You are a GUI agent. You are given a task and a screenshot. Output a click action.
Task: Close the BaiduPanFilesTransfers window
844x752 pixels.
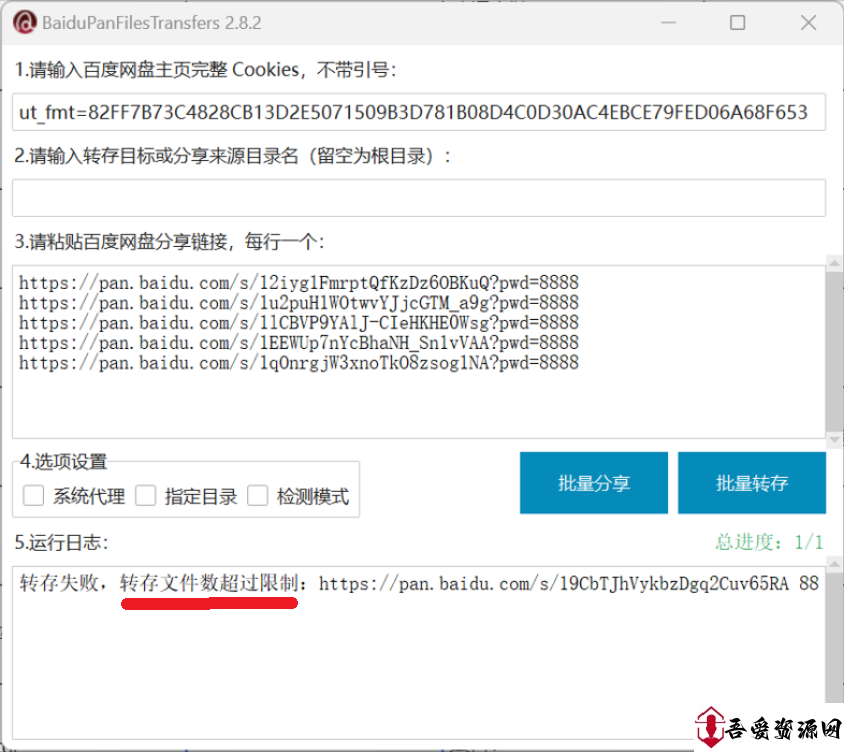808,23
